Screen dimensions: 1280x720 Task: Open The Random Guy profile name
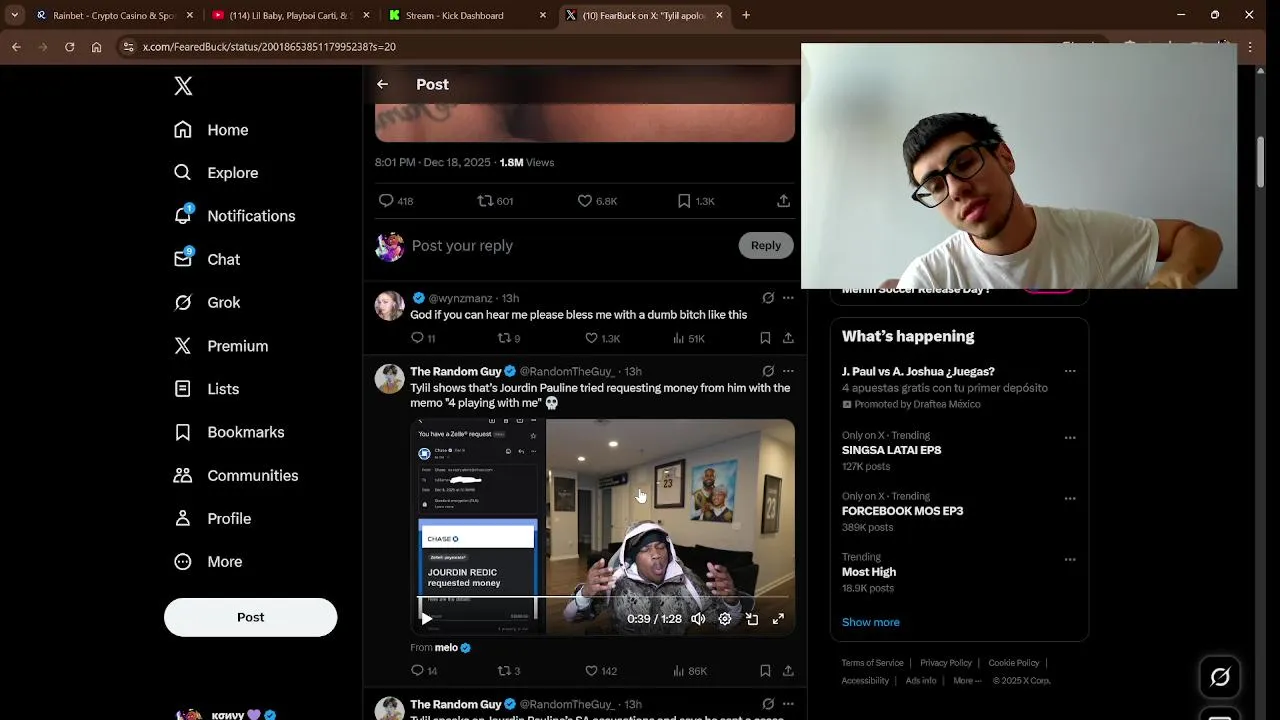coord(455,371)
